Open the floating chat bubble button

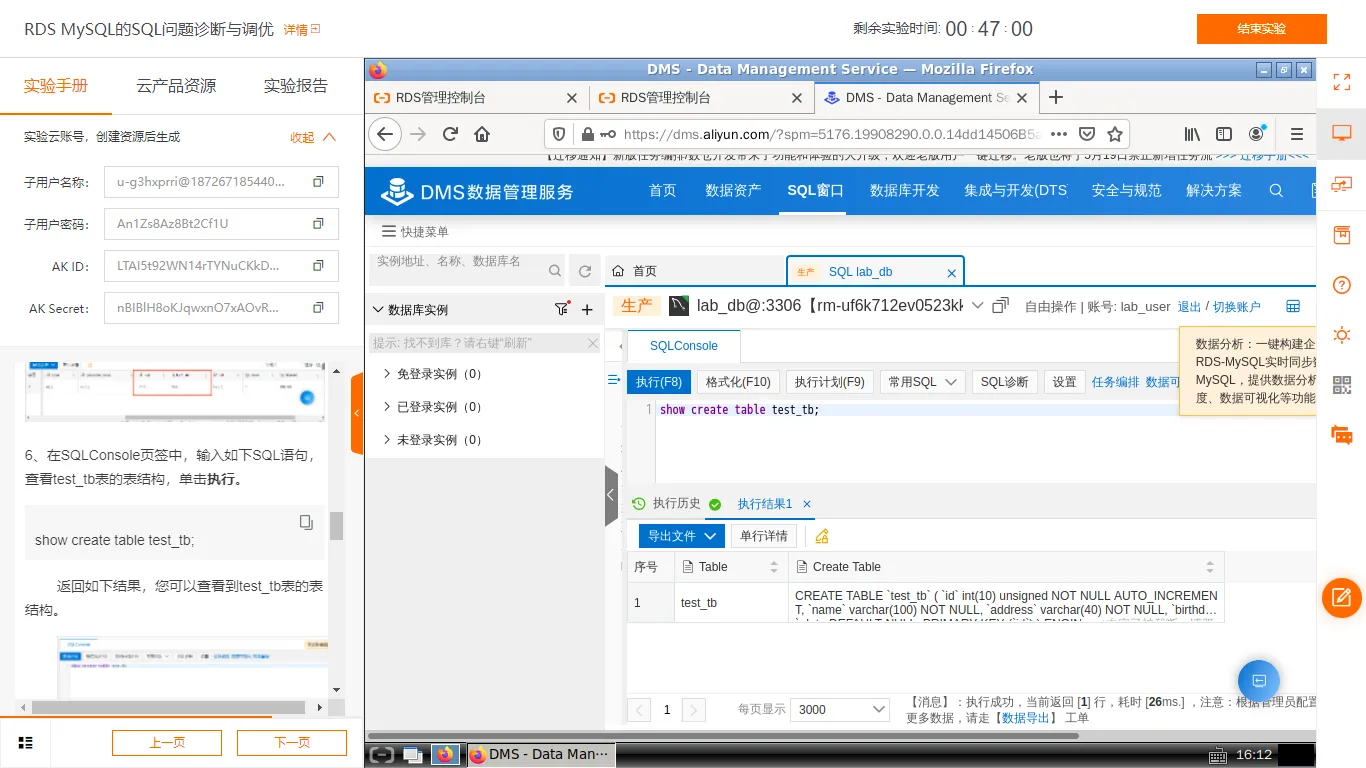pyautogui.click(x=1259, y=681)
